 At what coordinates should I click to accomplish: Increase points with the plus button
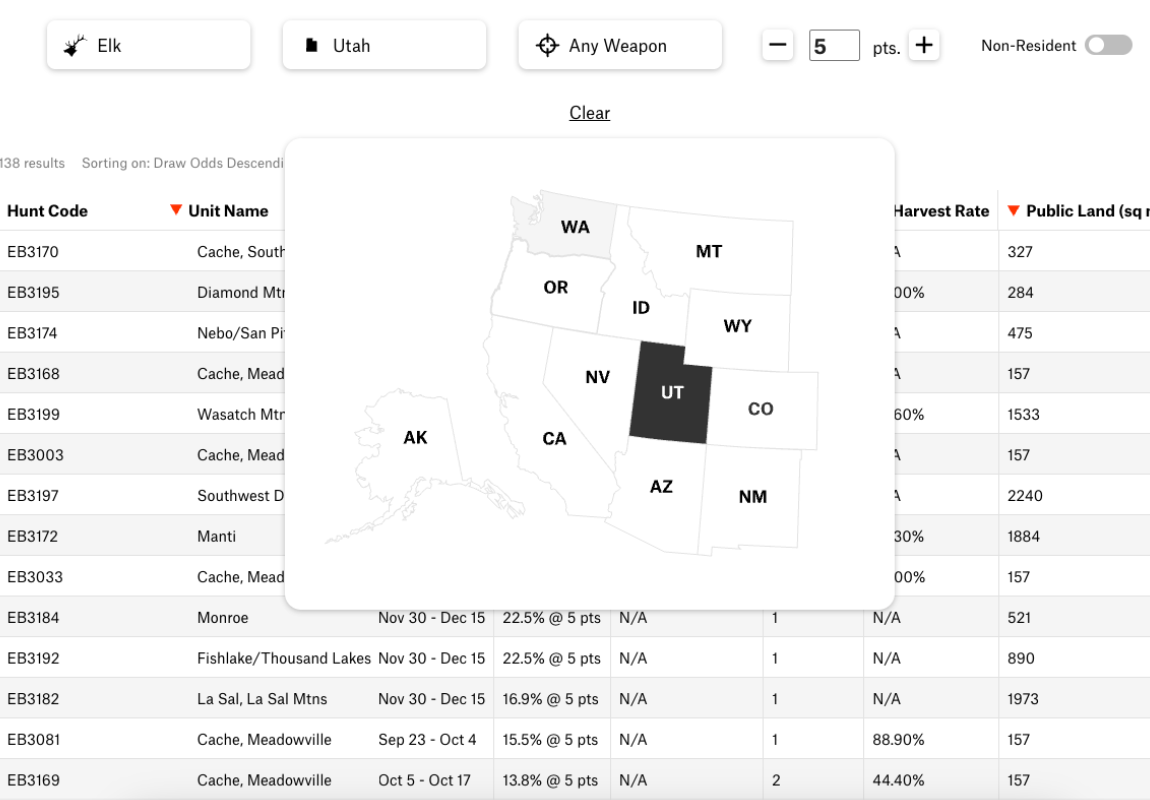tap(924, 45)
